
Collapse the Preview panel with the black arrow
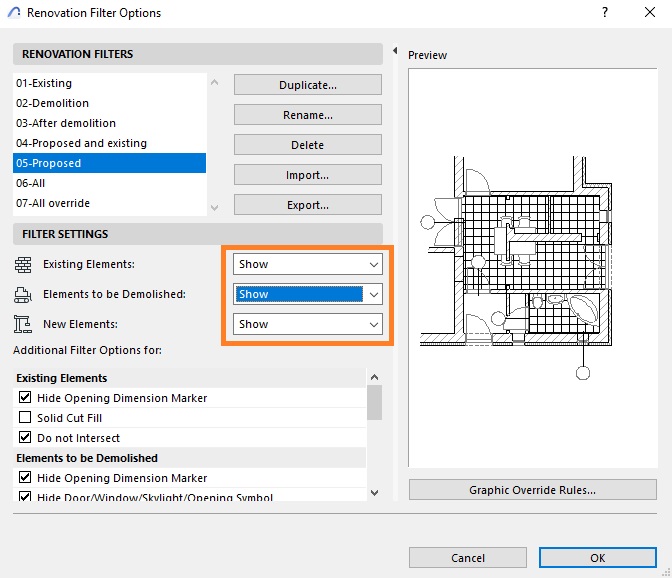point(395,51)
